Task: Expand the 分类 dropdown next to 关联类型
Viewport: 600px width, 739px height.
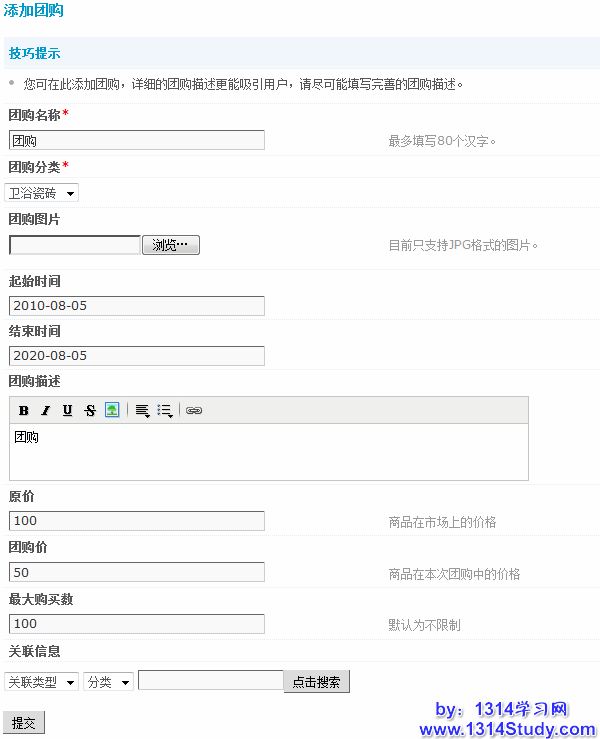Action: [109, 682]
